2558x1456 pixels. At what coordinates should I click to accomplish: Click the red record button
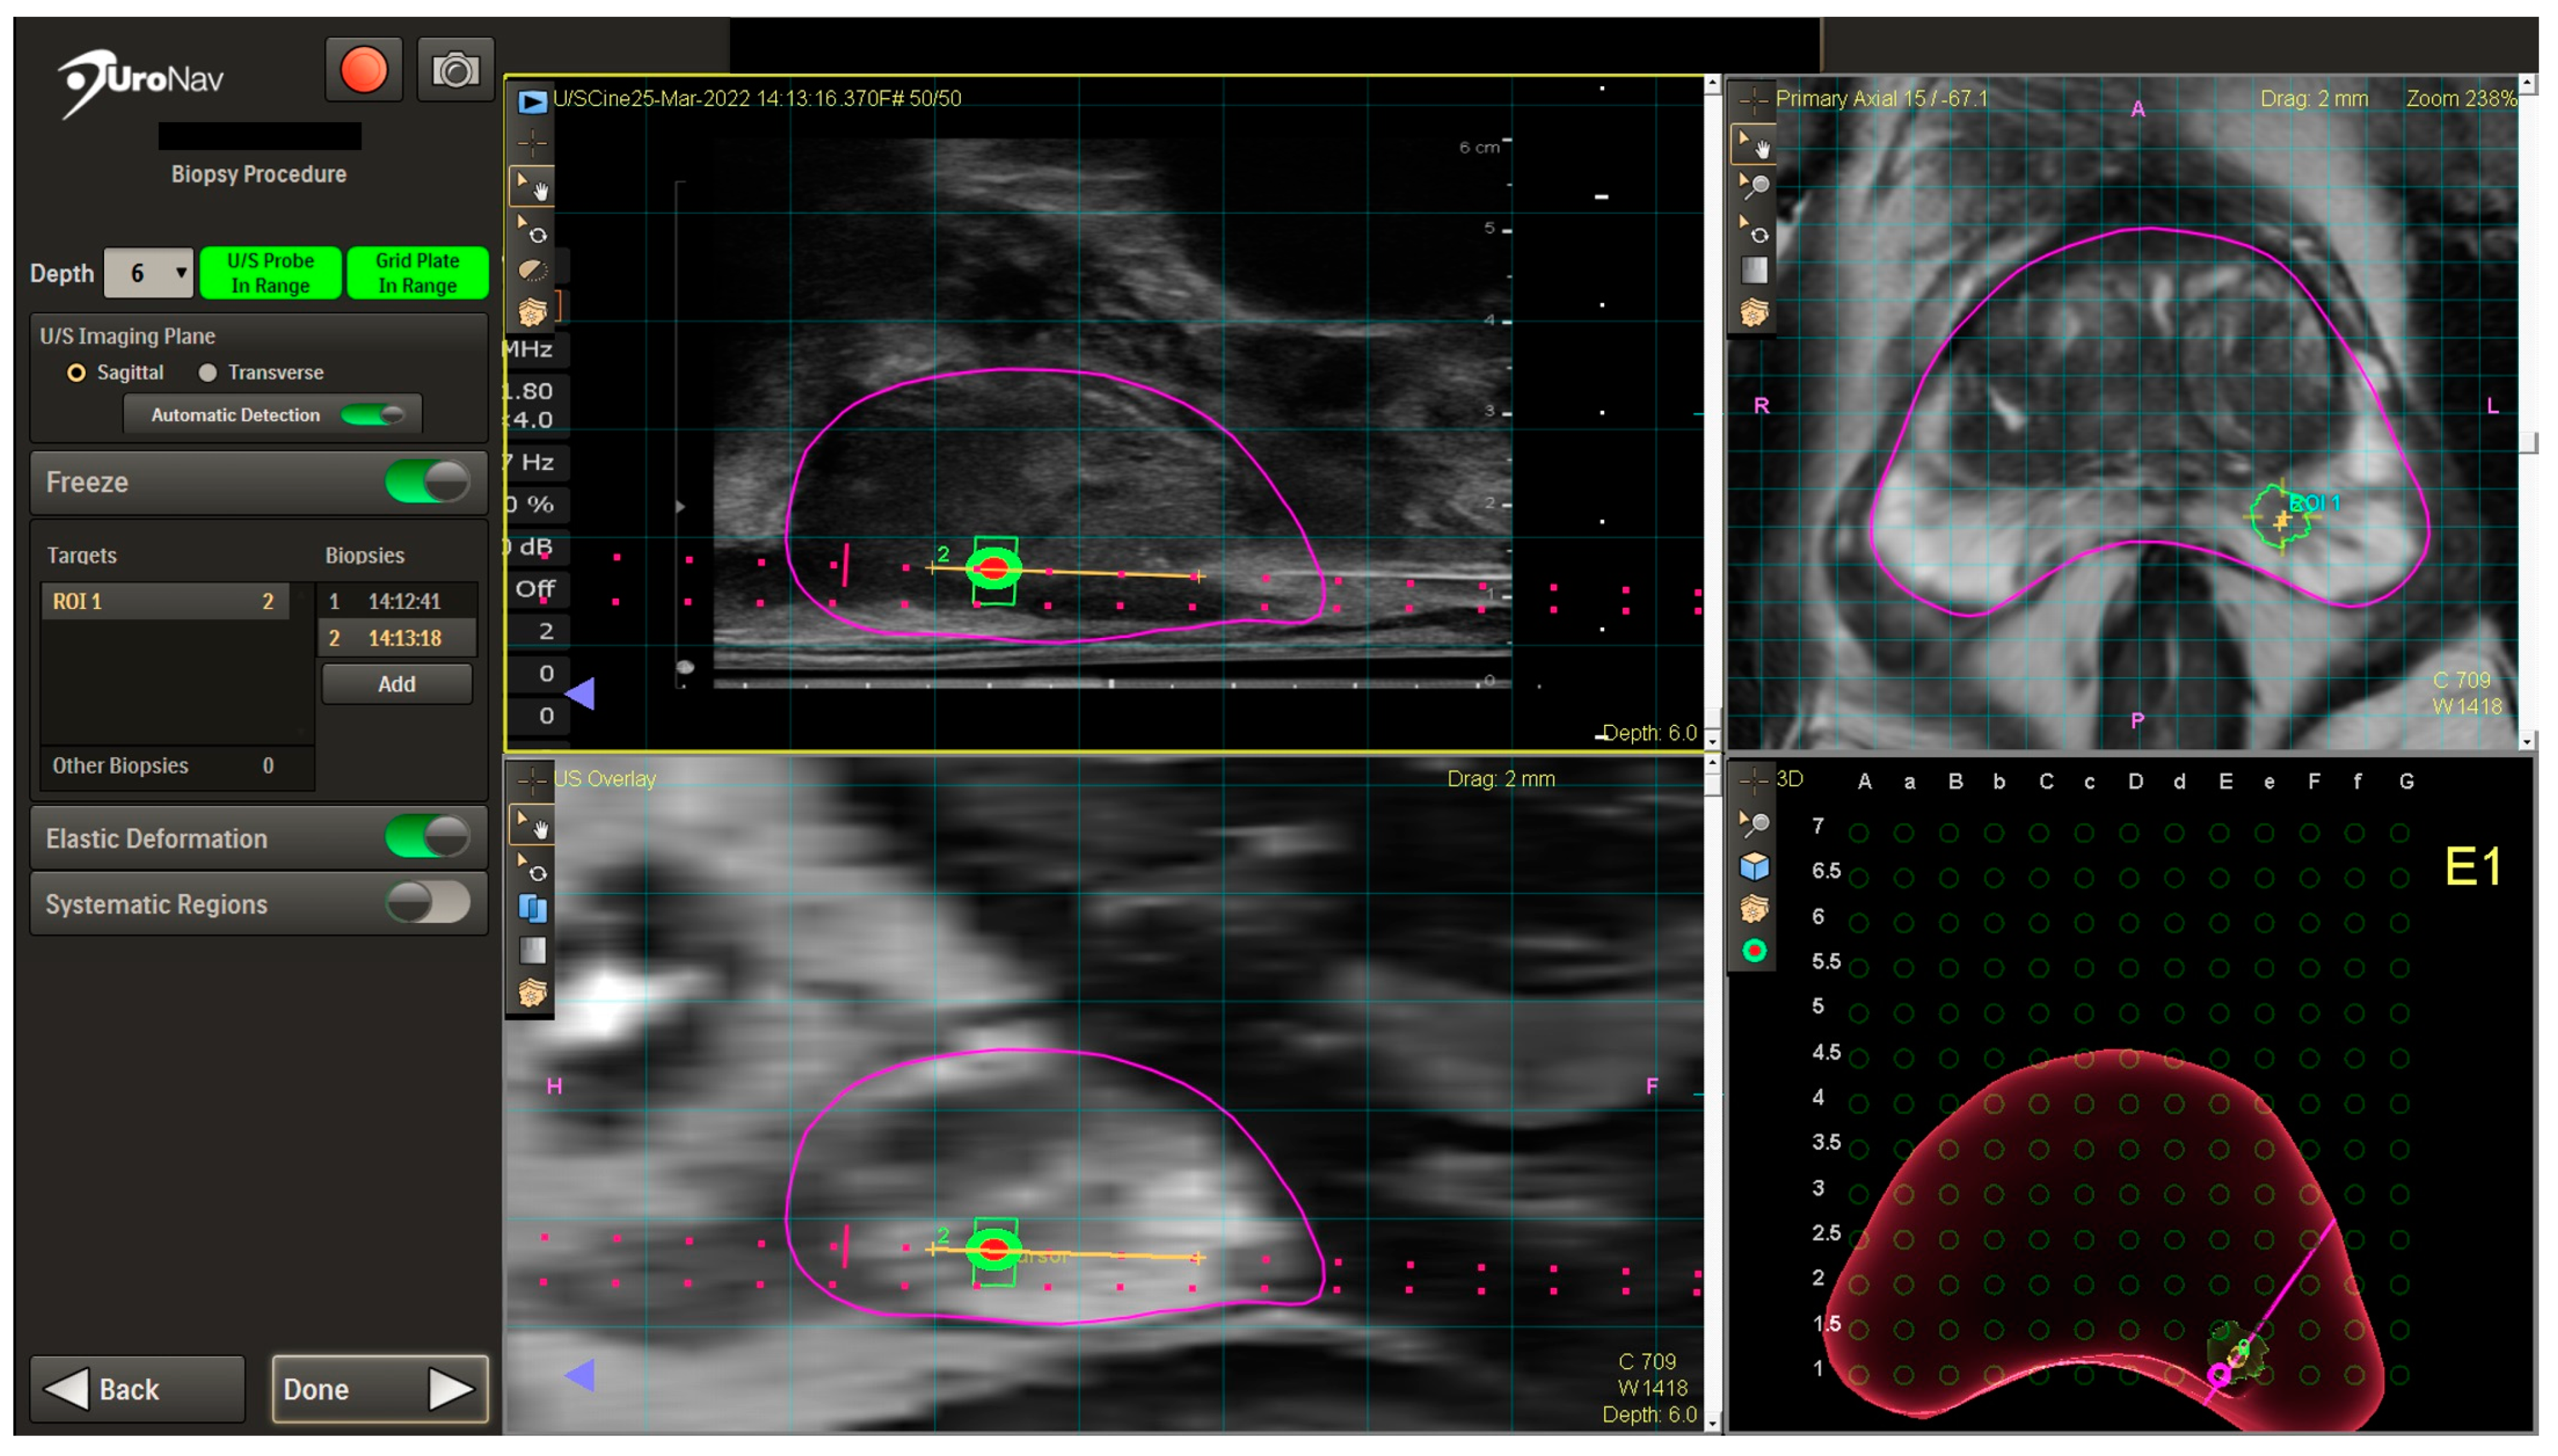click(363, 70)
